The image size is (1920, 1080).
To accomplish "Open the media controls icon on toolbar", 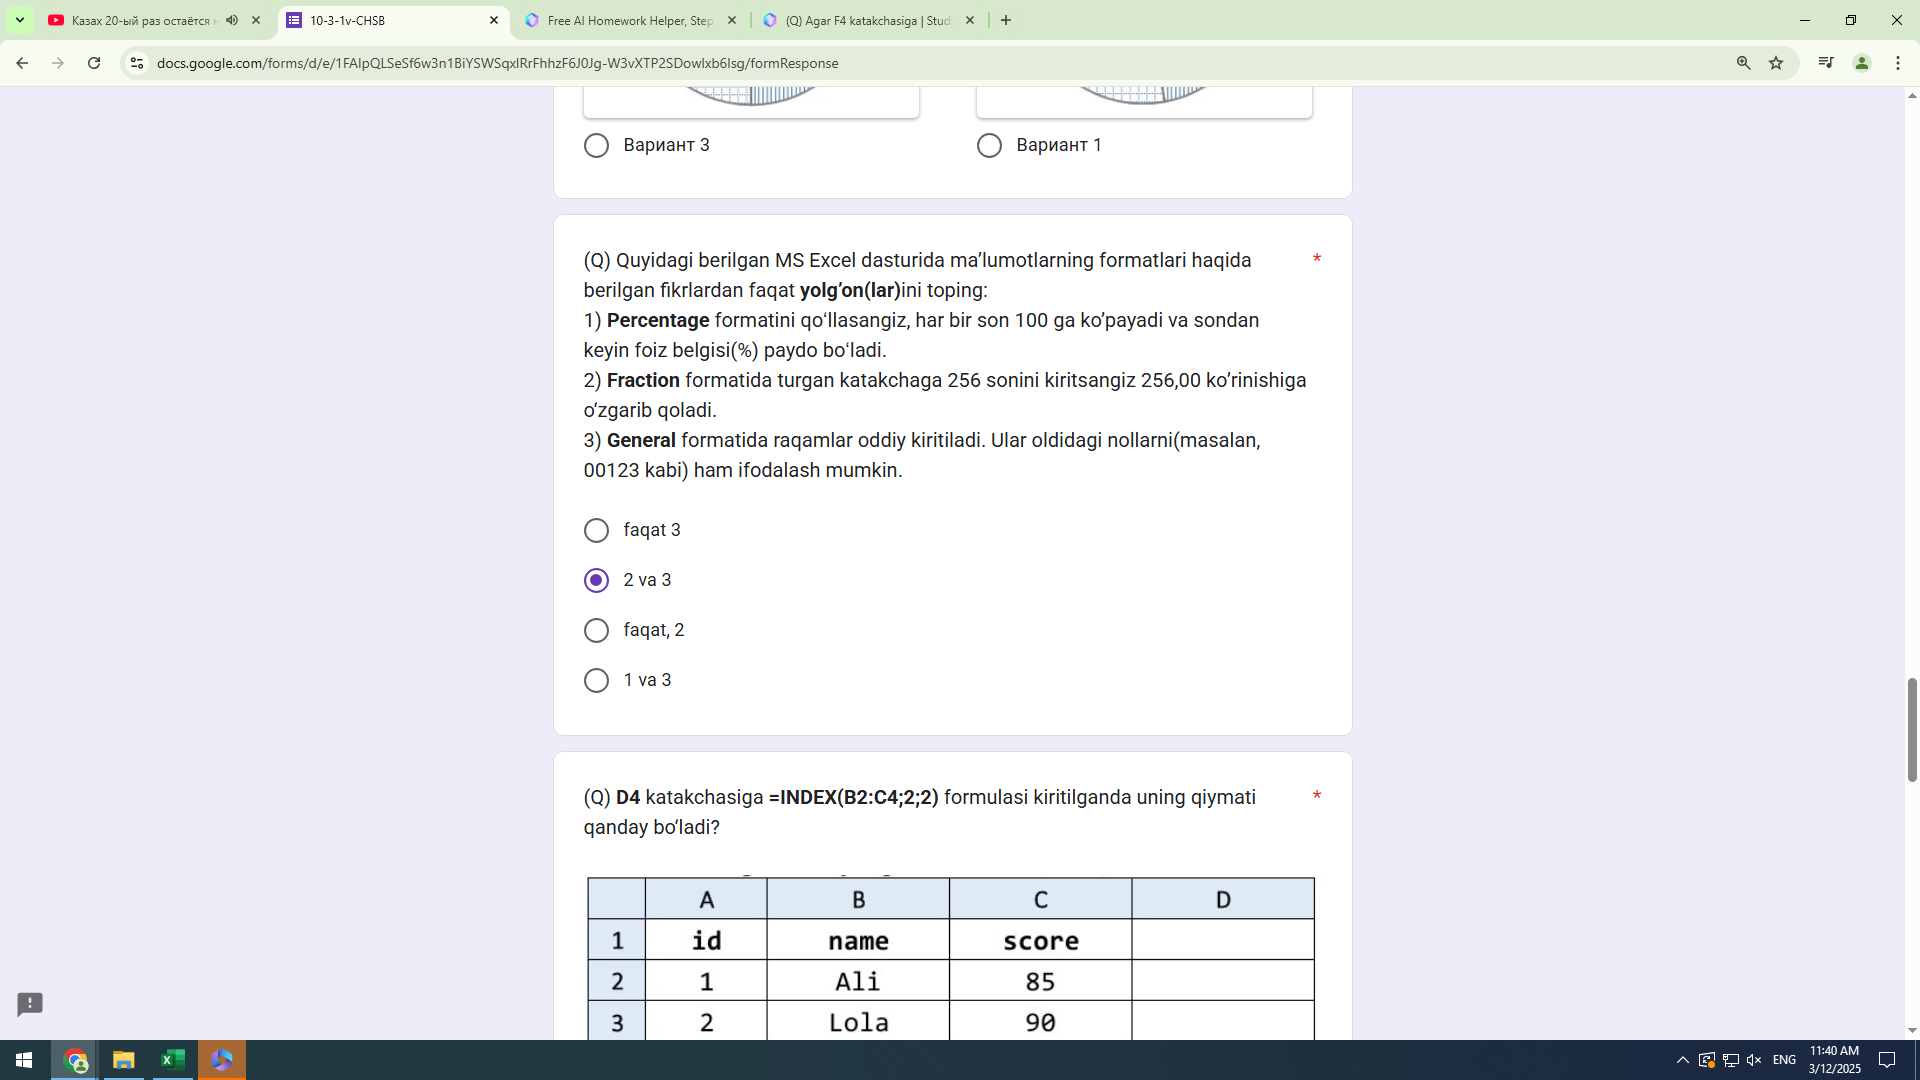I will (x=1826, y=62).
